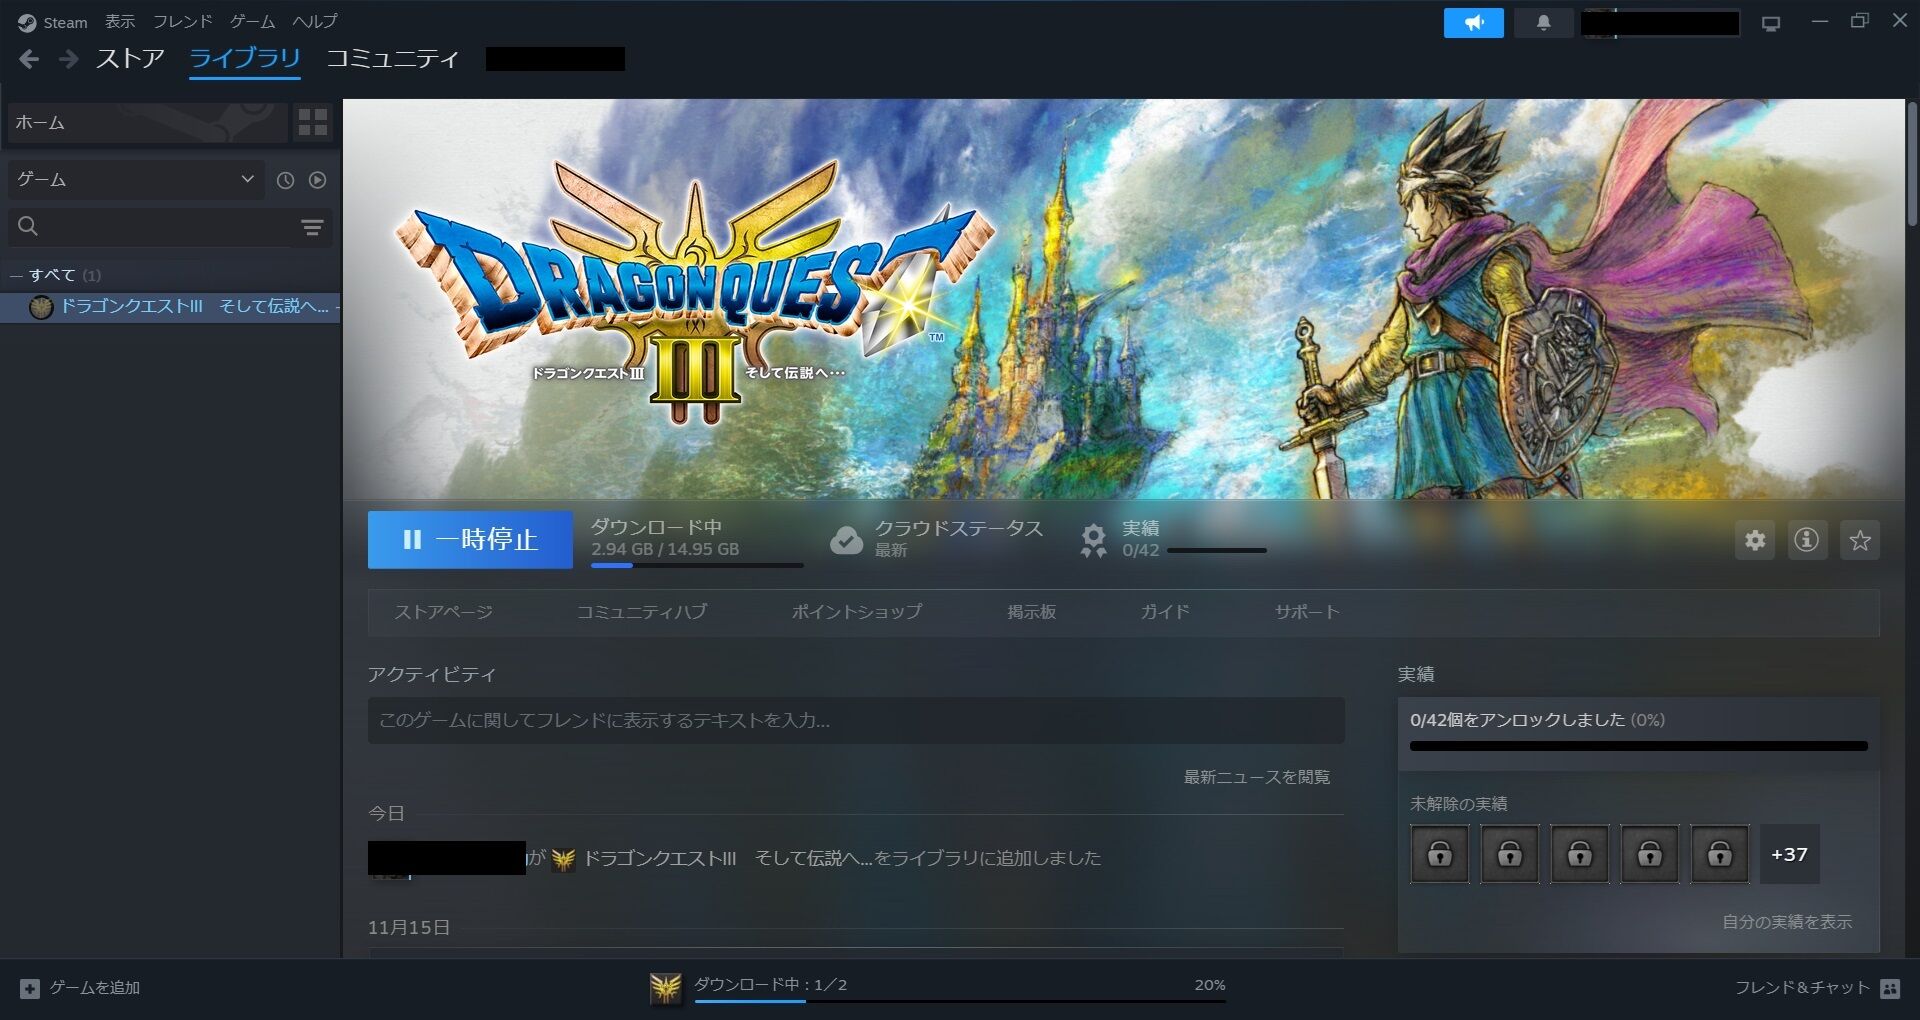This screenshot has height=1020, width=1920.
Task: Sort library by recent activity clock icon
Action: click(285, 180)
